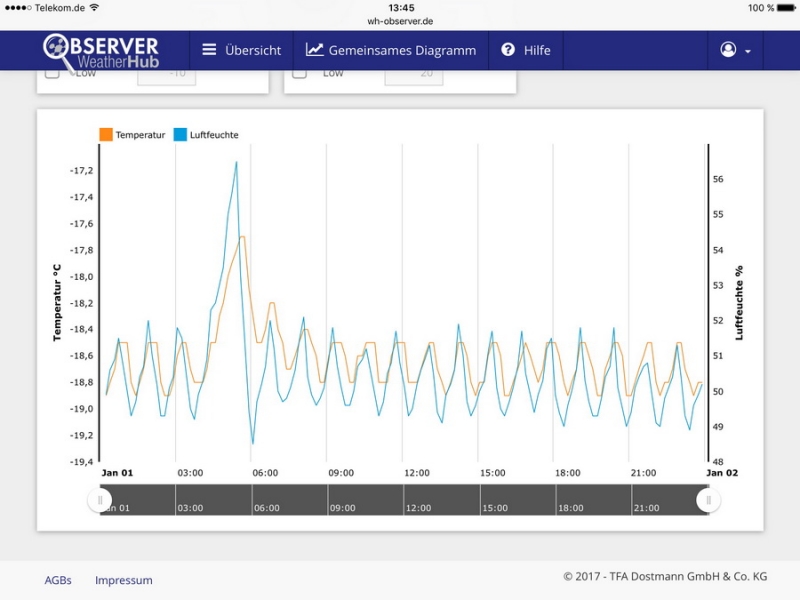The width and height of the screenshot is (800, 600).
Task: Click the wh-observer.de address bar
Action: coord(400,21)
